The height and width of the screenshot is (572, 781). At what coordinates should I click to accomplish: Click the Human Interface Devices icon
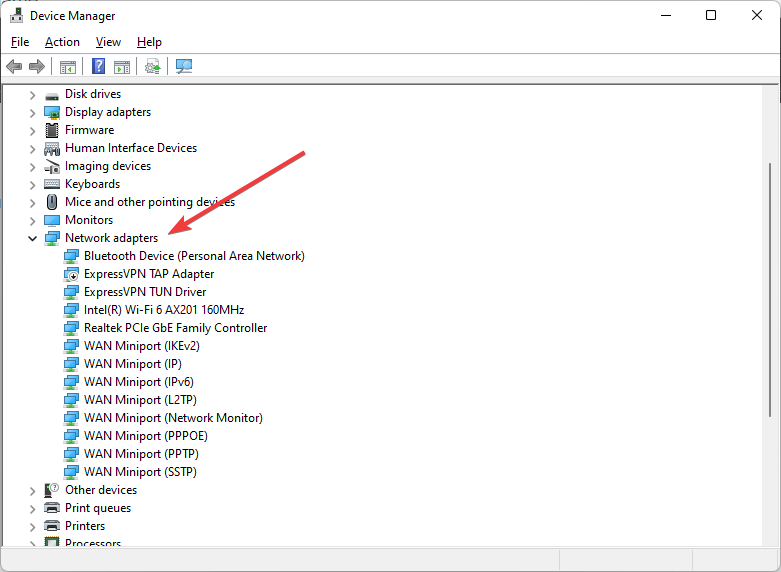click(x=52, y=148)
